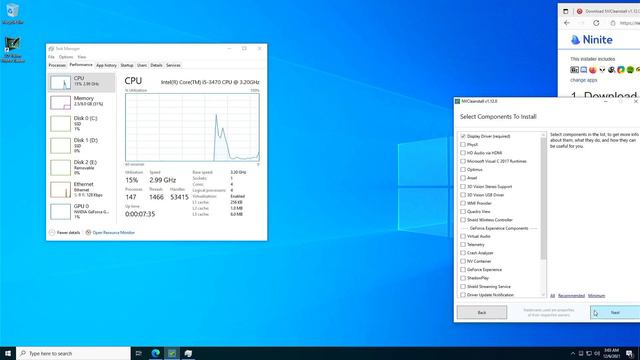Select All components link
This screenshot has height=360, width=640.
click(x=552, y=296)
